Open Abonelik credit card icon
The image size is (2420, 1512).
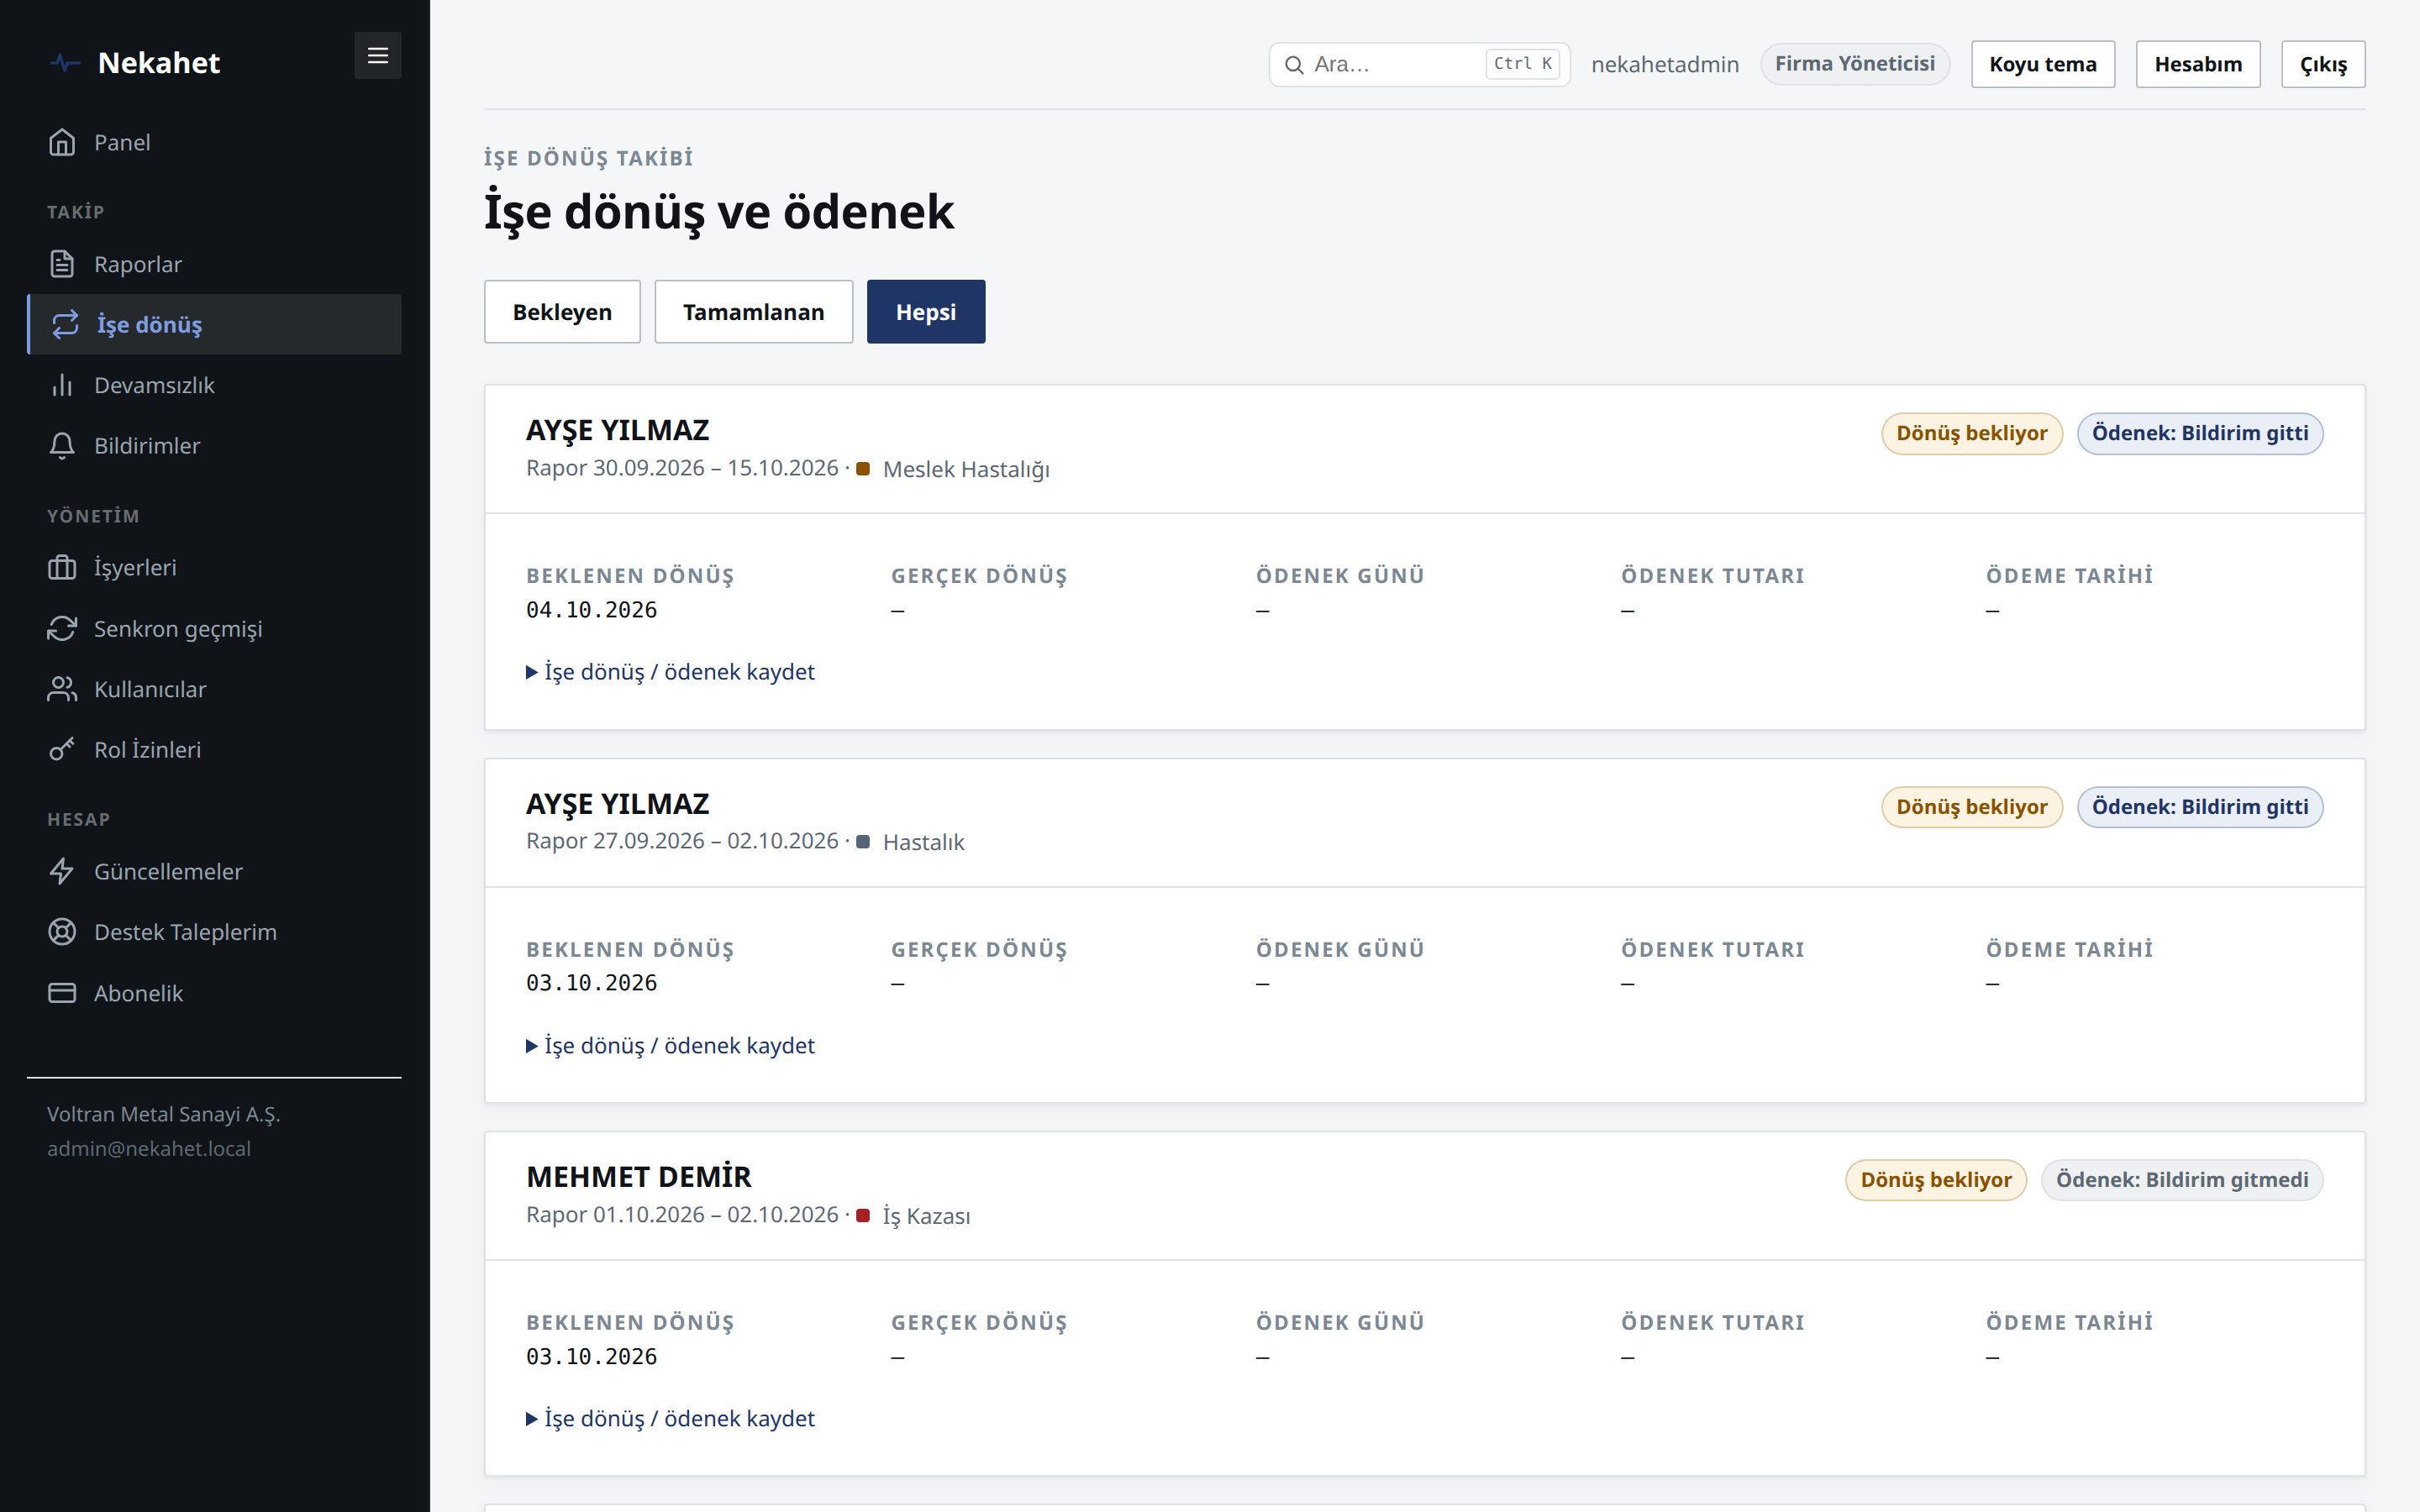click(x=62, y=993)
